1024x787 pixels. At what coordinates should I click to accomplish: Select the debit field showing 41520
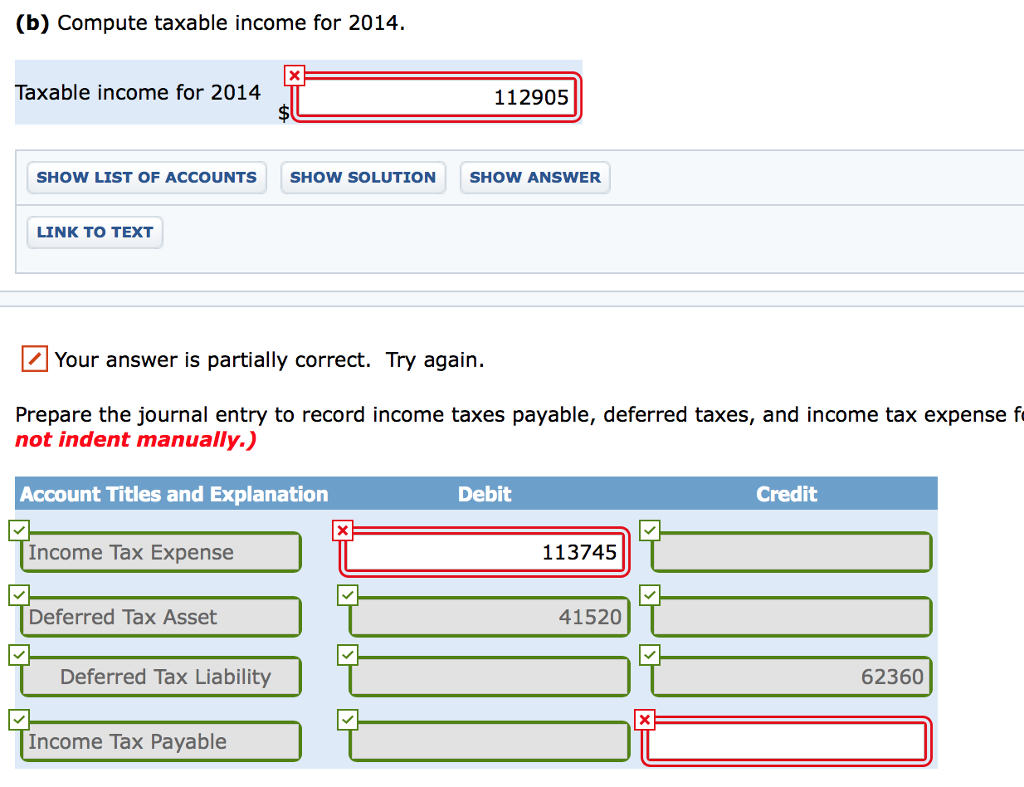pyautogui.click(x=488, y=617)
